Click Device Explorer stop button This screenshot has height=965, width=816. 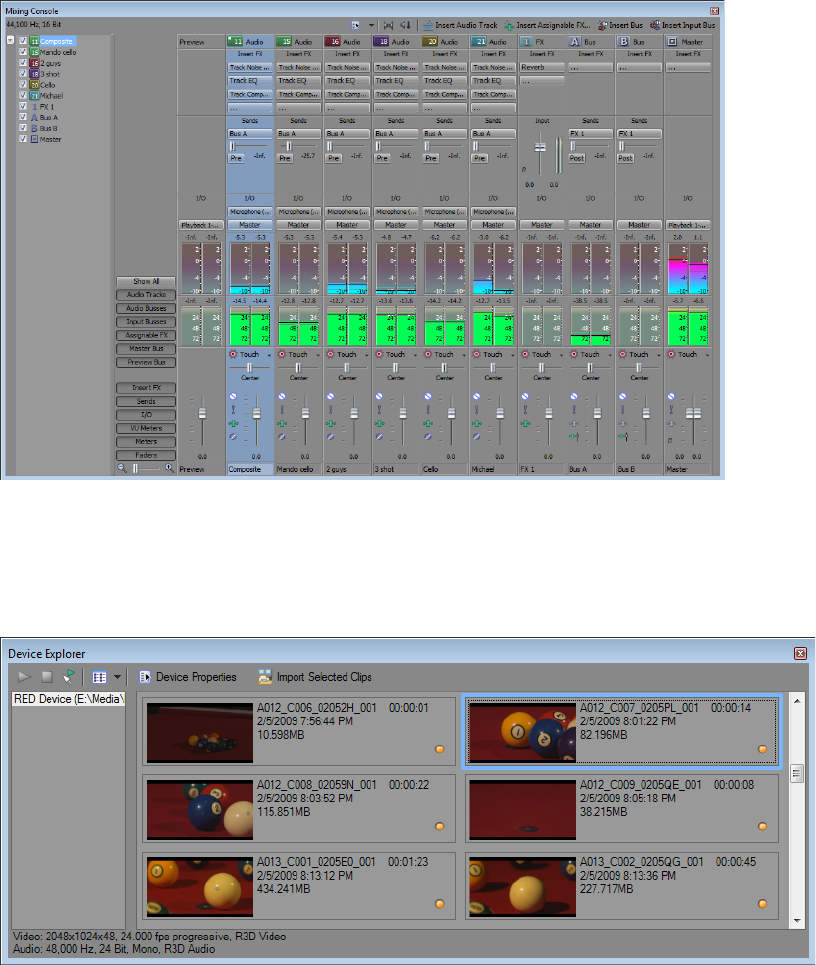point(47,677)
